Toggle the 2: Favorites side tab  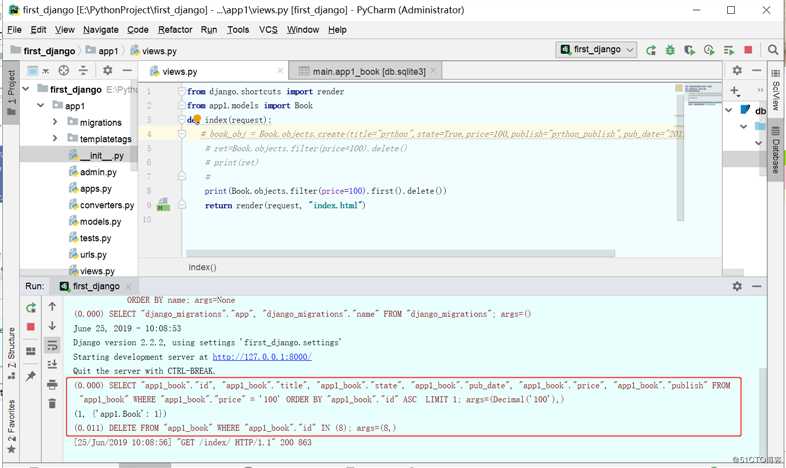[x=11, y=426]
